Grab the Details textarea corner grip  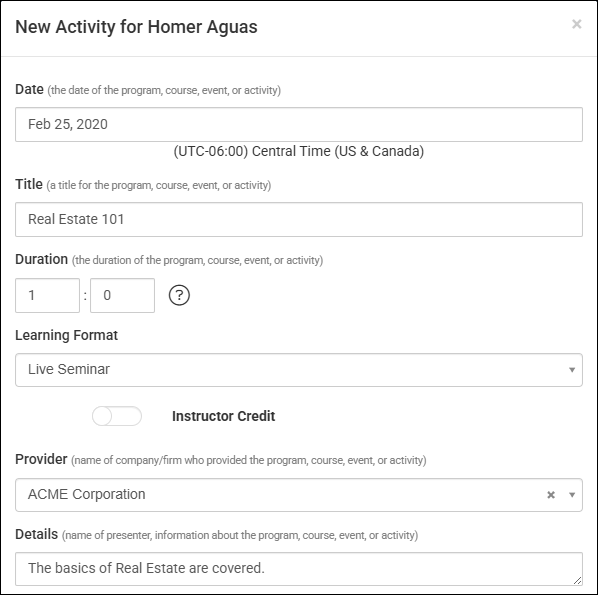coord(577,580)
